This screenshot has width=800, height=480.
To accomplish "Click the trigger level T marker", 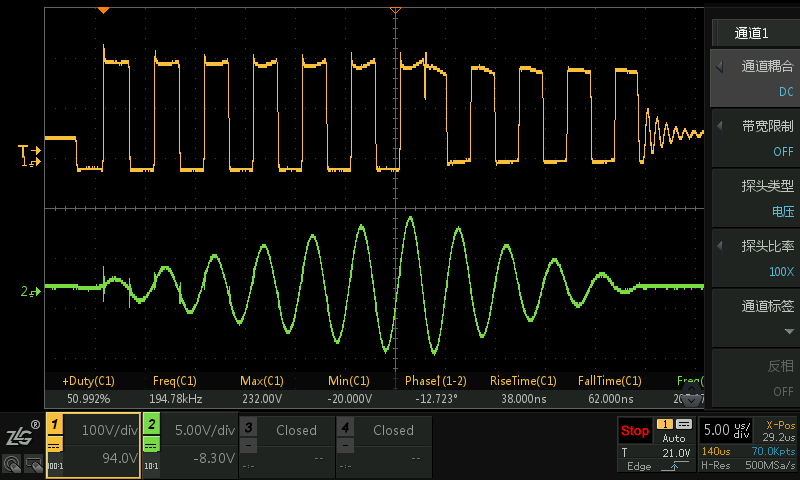I will tap(26, 151).
